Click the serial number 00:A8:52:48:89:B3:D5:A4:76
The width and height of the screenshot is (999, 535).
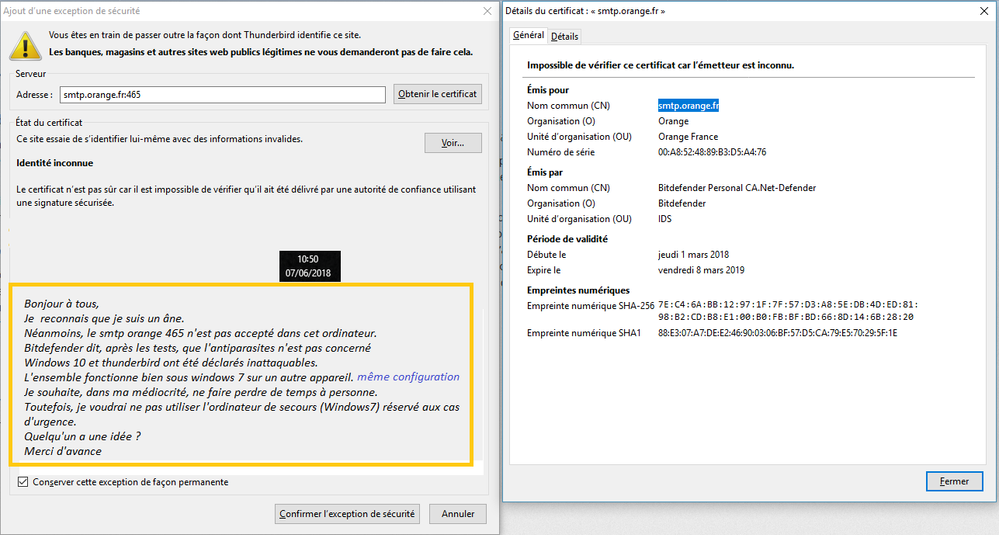[x=712, y=152]
